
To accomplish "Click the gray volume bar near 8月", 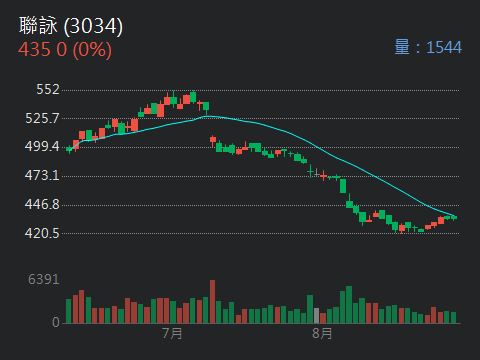I will [316, 316].
